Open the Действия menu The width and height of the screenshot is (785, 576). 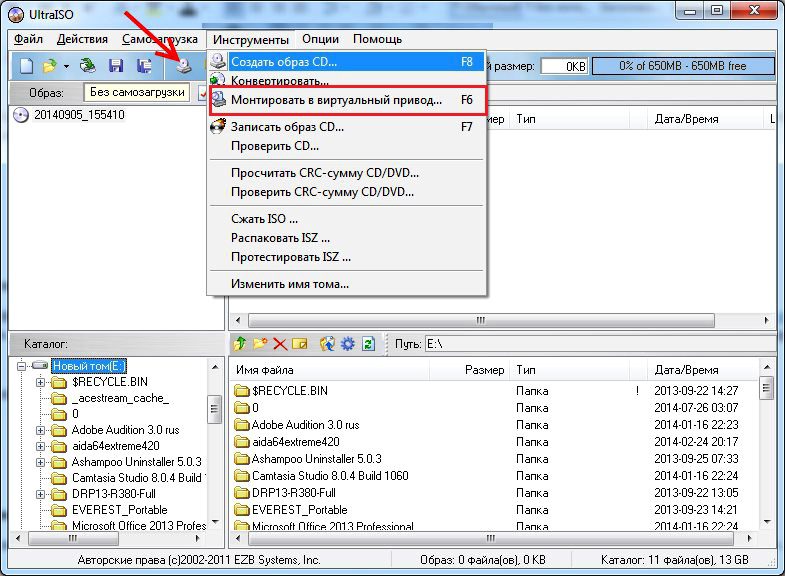[x=82, y=39]
